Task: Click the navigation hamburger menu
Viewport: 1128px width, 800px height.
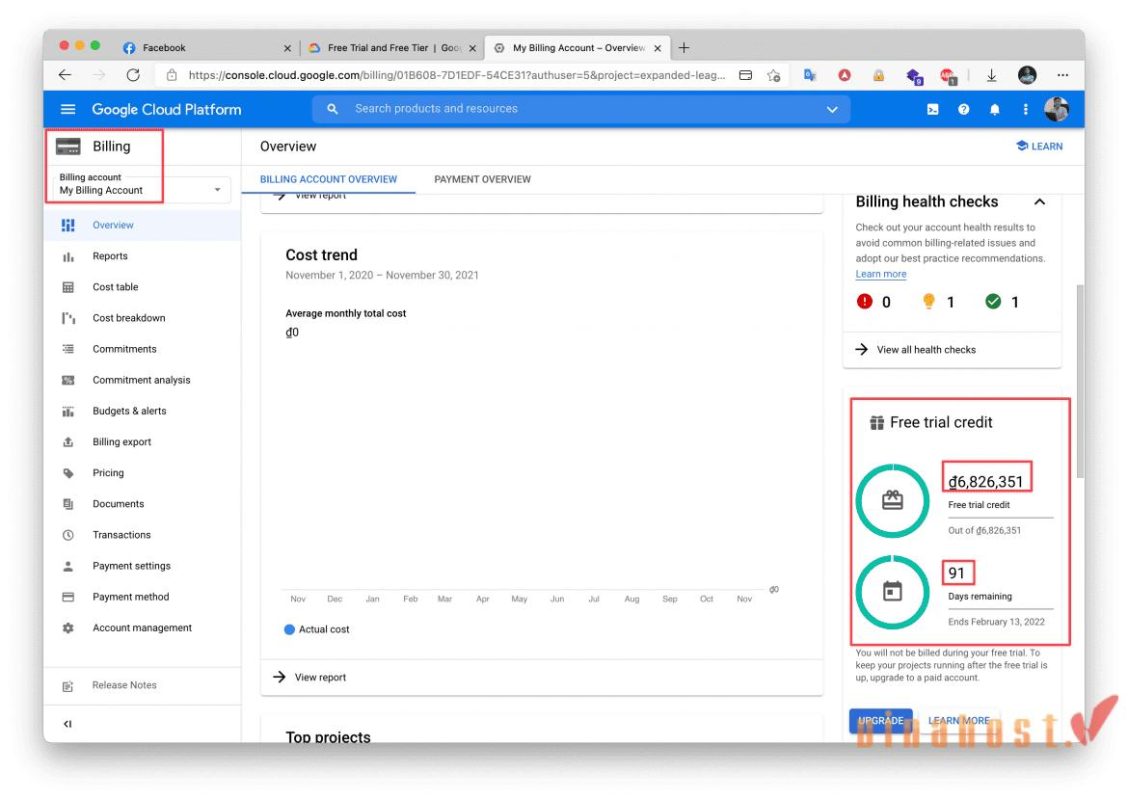Action: point(67,109)
